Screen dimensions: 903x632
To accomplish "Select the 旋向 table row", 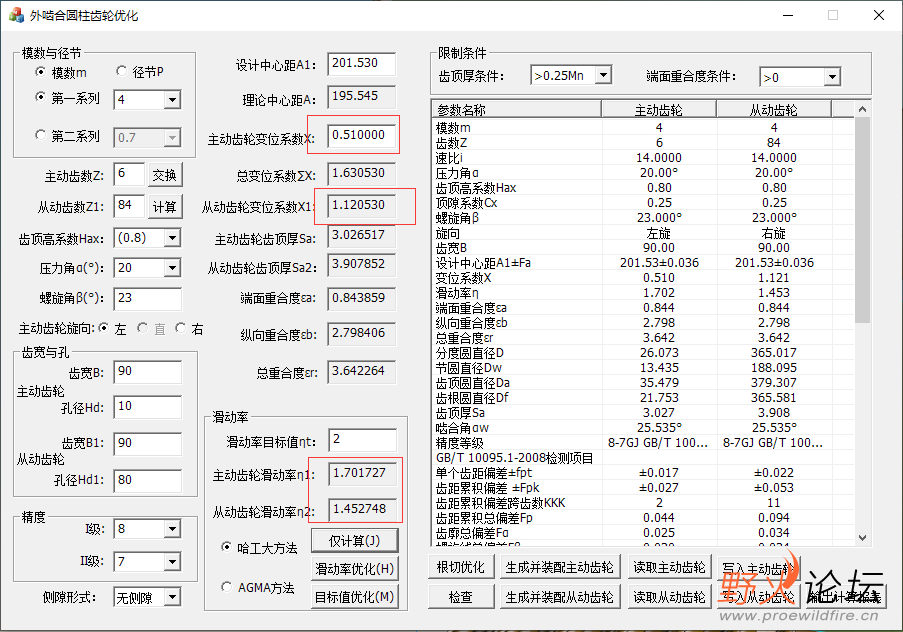I will click(x=643, y=233).
